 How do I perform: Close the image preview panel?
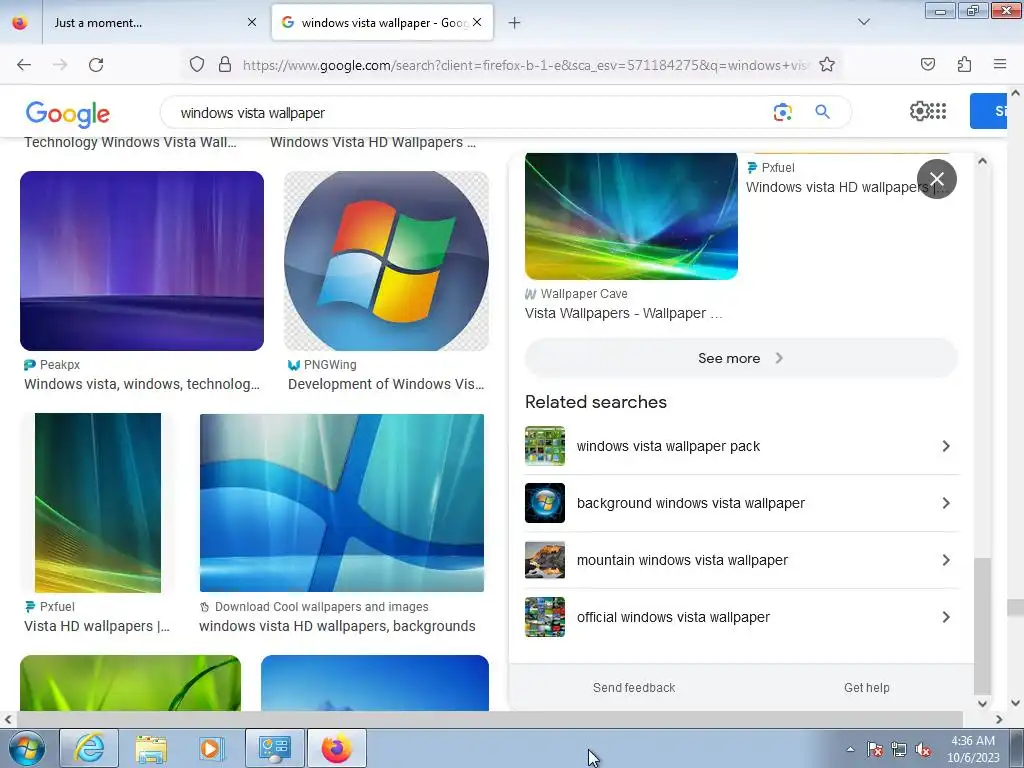[936, 179]
